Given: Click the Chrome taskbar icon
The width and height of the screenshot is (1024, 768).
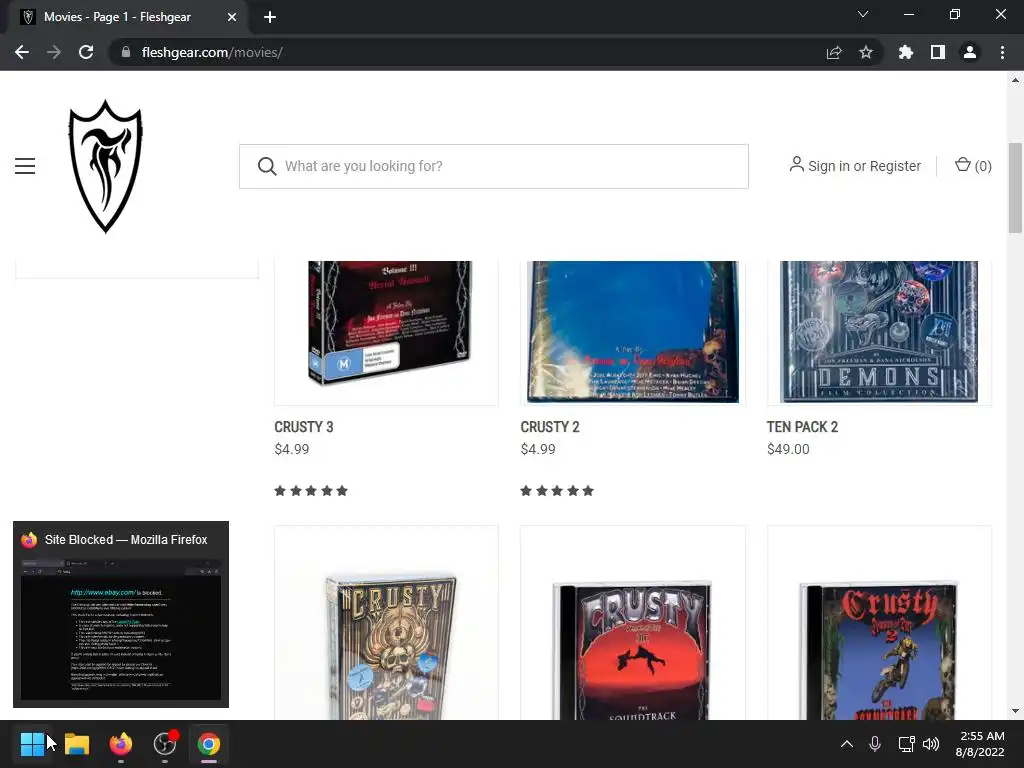Looking at the screenshot, I should [209, 744].
